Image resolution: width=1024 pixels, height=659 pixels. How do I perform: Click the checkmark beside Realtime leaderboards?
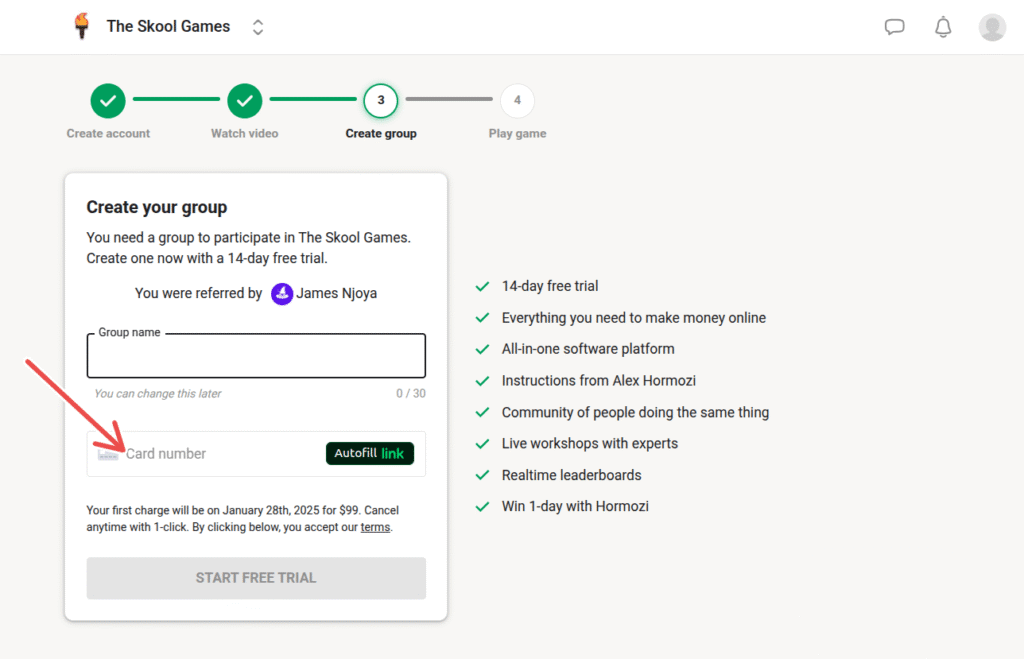tap(483, 476)
